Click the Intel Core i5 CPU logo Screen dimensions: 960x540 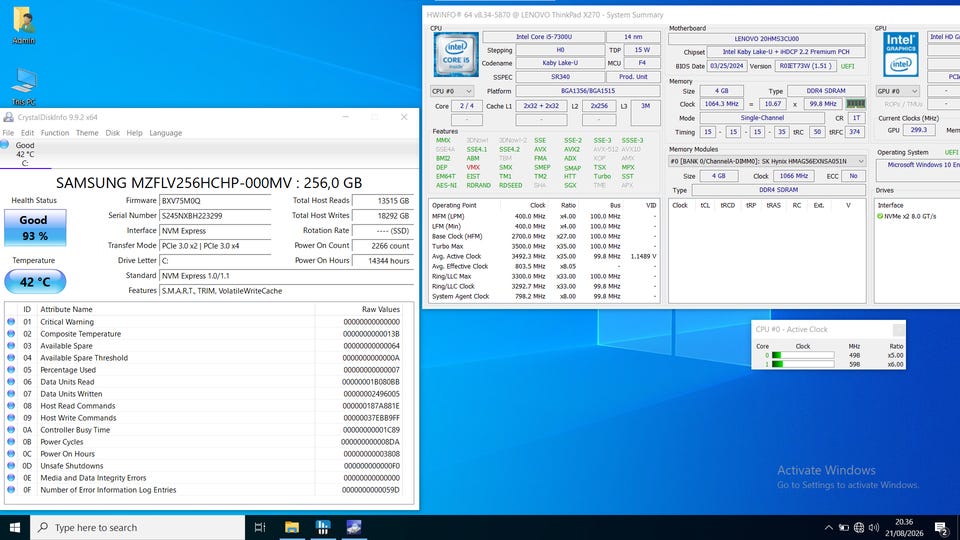456,54
